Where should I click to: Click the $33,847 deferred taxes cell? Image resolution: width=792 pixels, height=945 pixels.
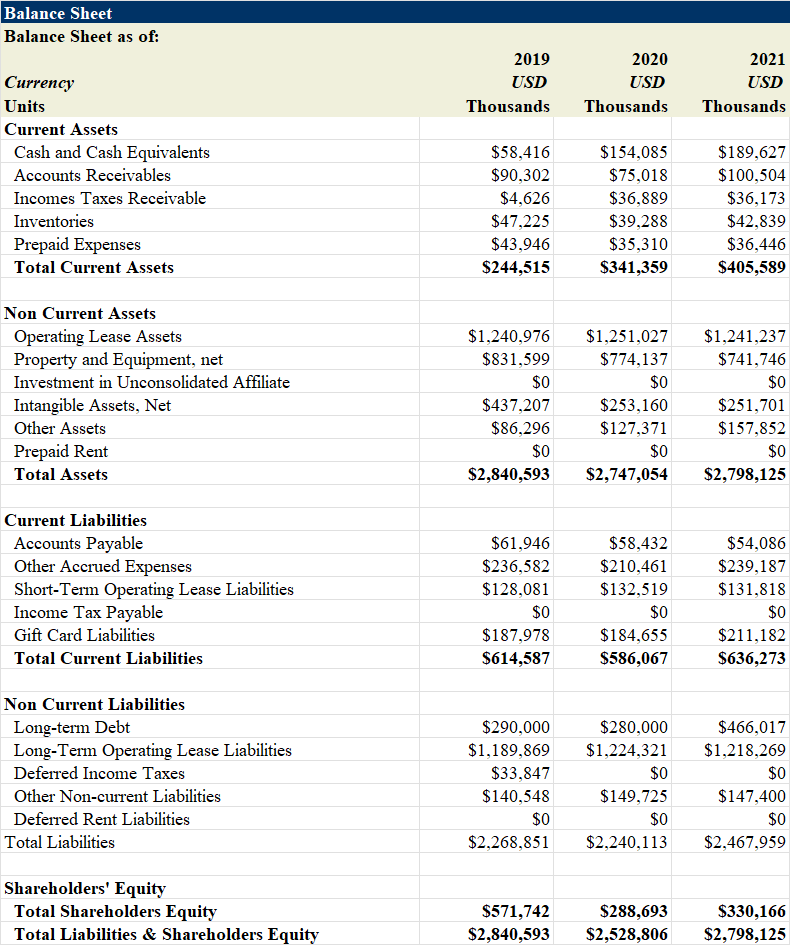(x=520, y=773)
